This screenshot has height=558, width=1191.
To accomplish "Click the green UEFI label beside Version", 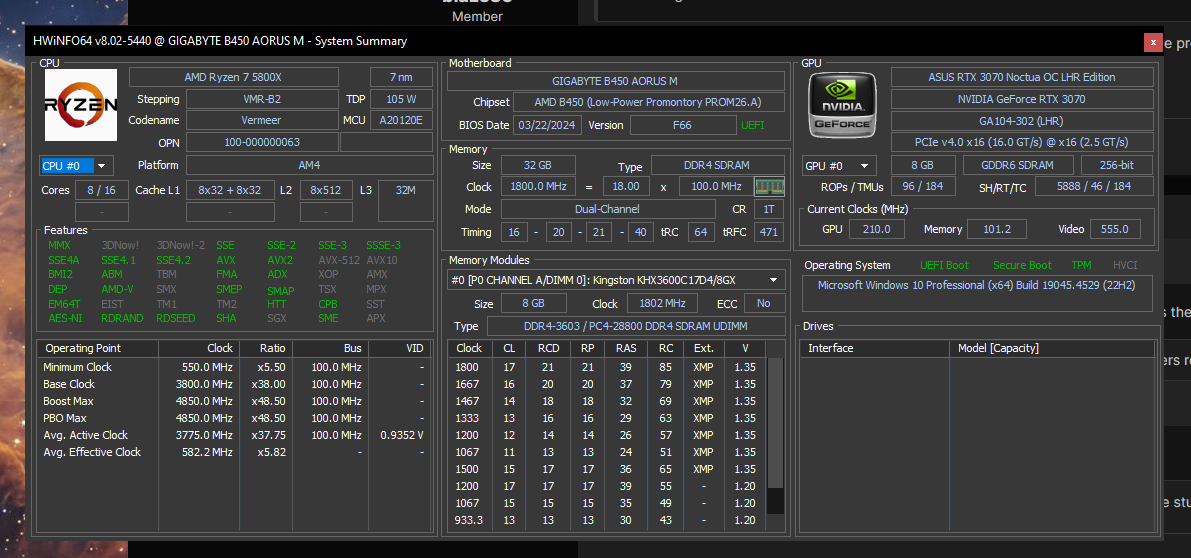I will 753,125.
